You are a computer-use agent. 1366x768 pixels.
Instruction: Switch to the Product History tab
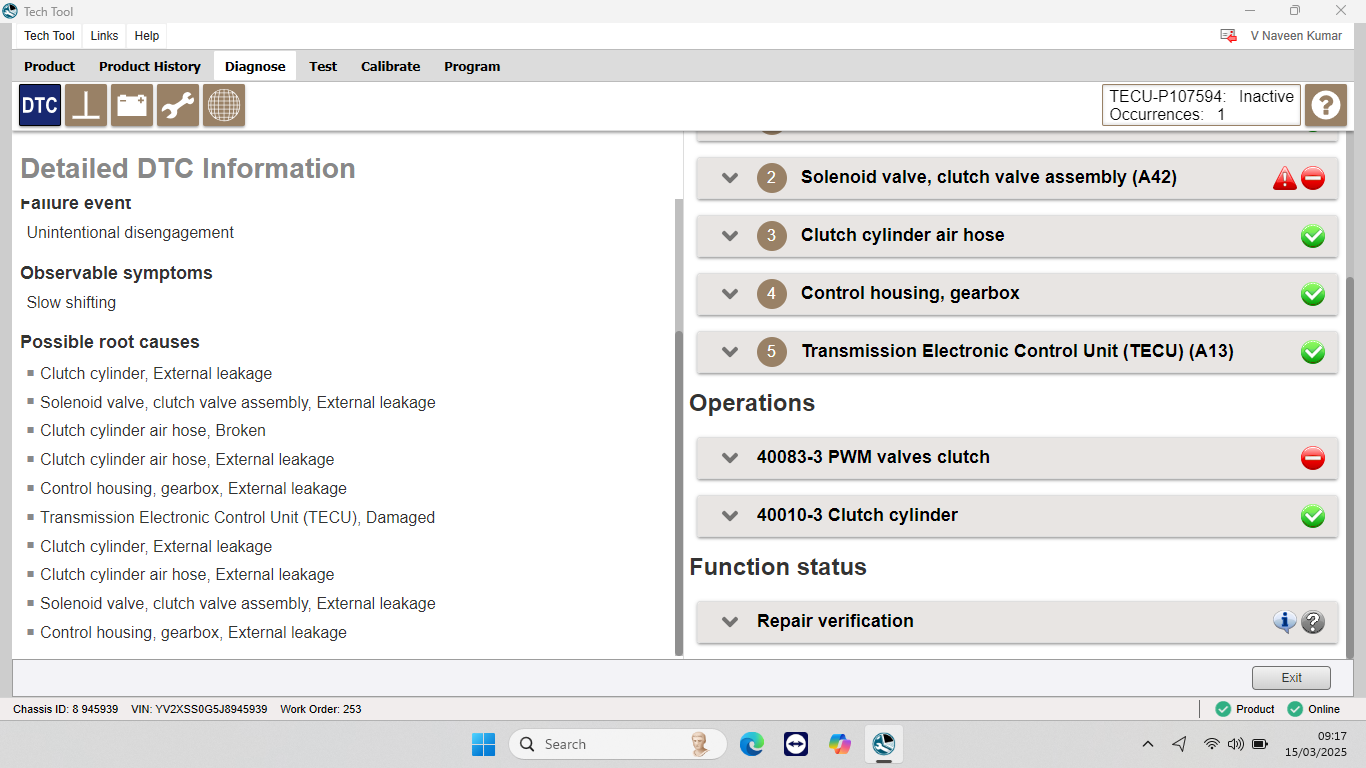(150, 66)
